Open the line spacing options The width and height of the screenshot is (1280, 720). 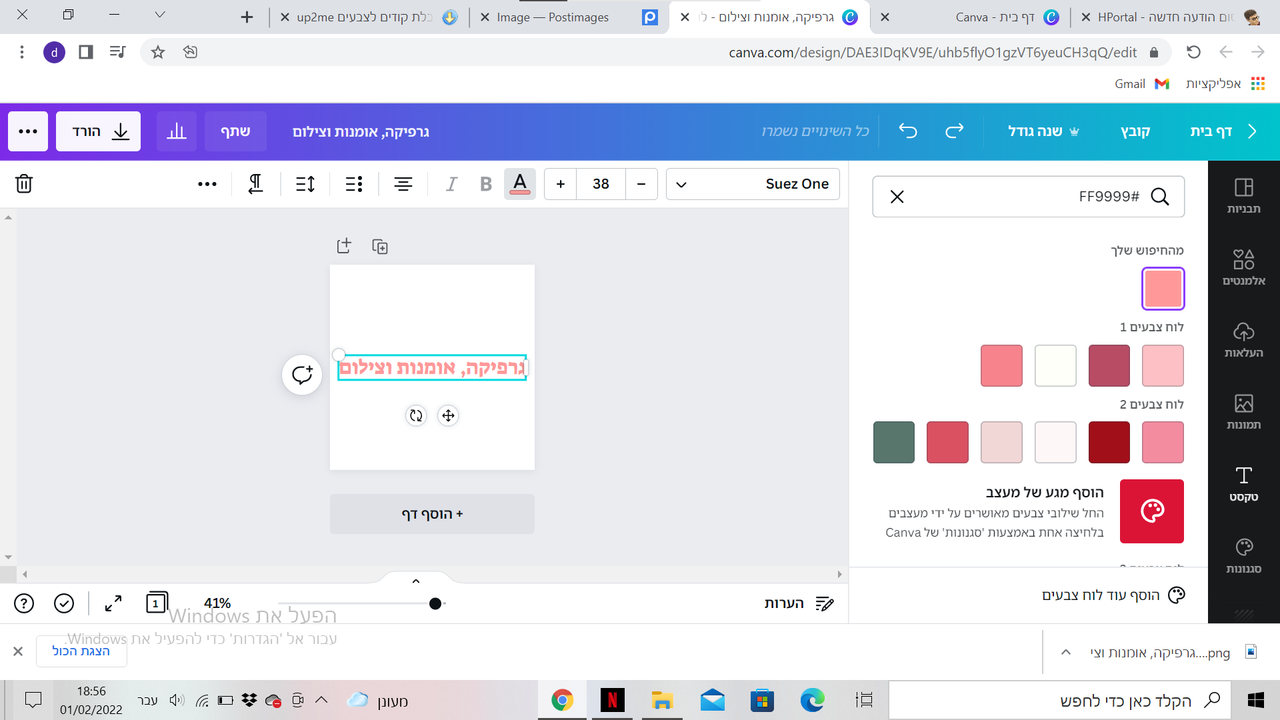click(x=305, y=184)
